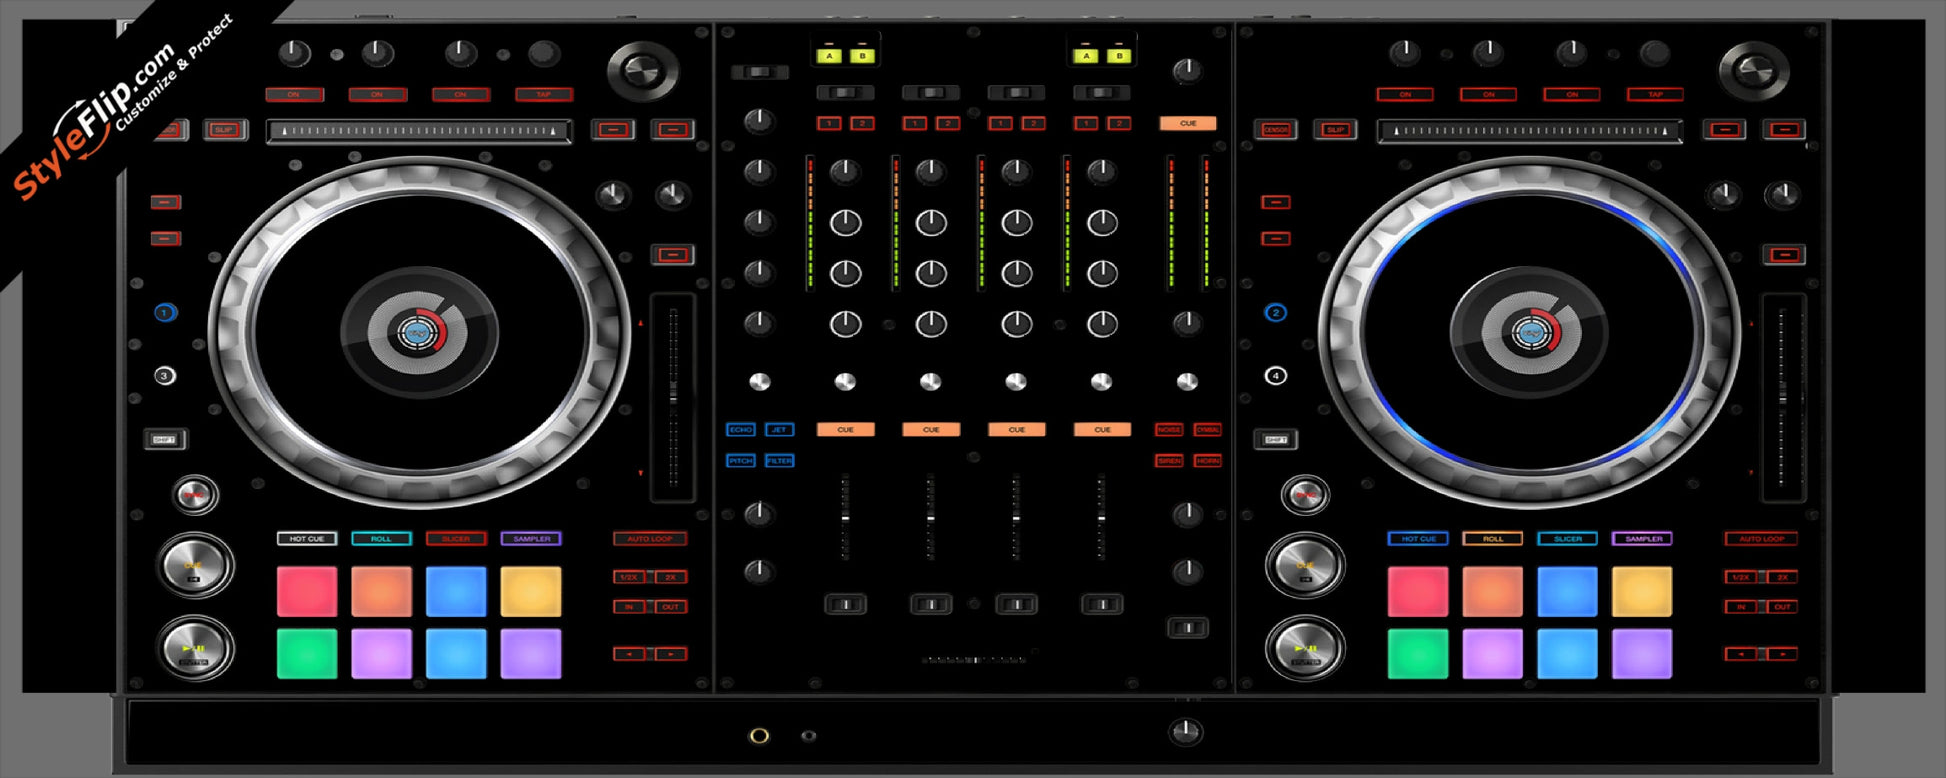The height and width of the screenshot is (778, 1946).
Task: Trigger the red performance pad on right deck
Action: (1418, 591)
